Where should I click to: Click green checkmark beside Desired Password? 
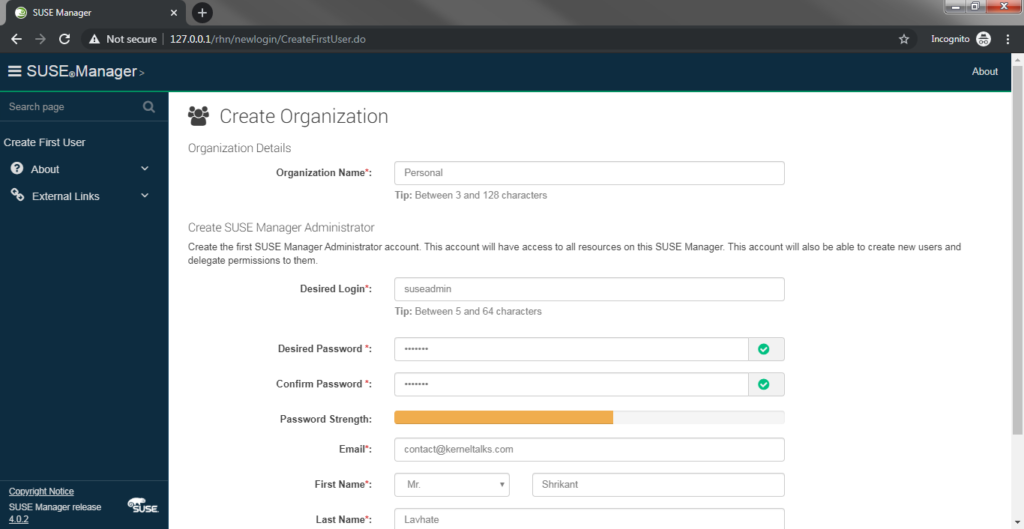click(x=763, y=349)
